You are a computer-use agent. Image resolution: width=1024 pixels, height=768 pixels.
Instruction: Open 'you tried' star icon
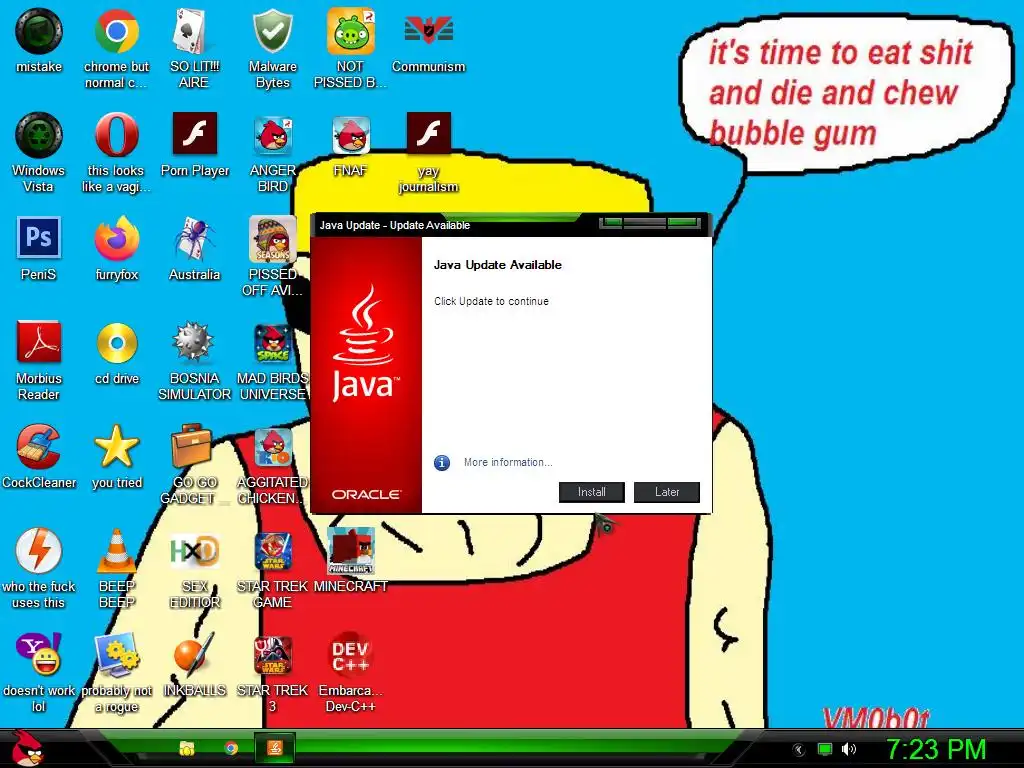(x=116, y=456)
